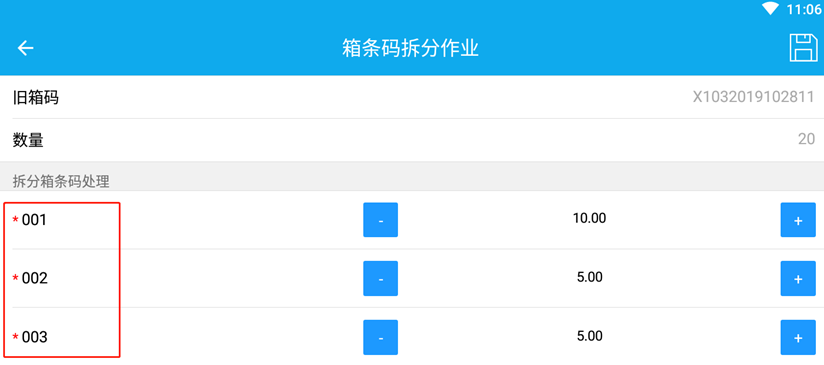Tap the 11:06 clock in status bar
The image size is (824, 365).
(803, 9)
